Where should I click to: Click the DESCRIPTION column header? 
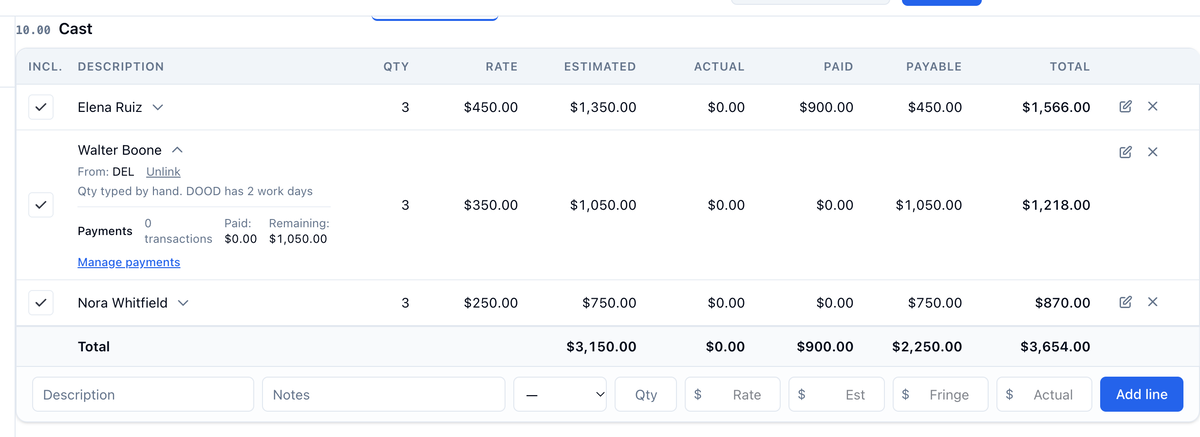[x=121, y=67]
